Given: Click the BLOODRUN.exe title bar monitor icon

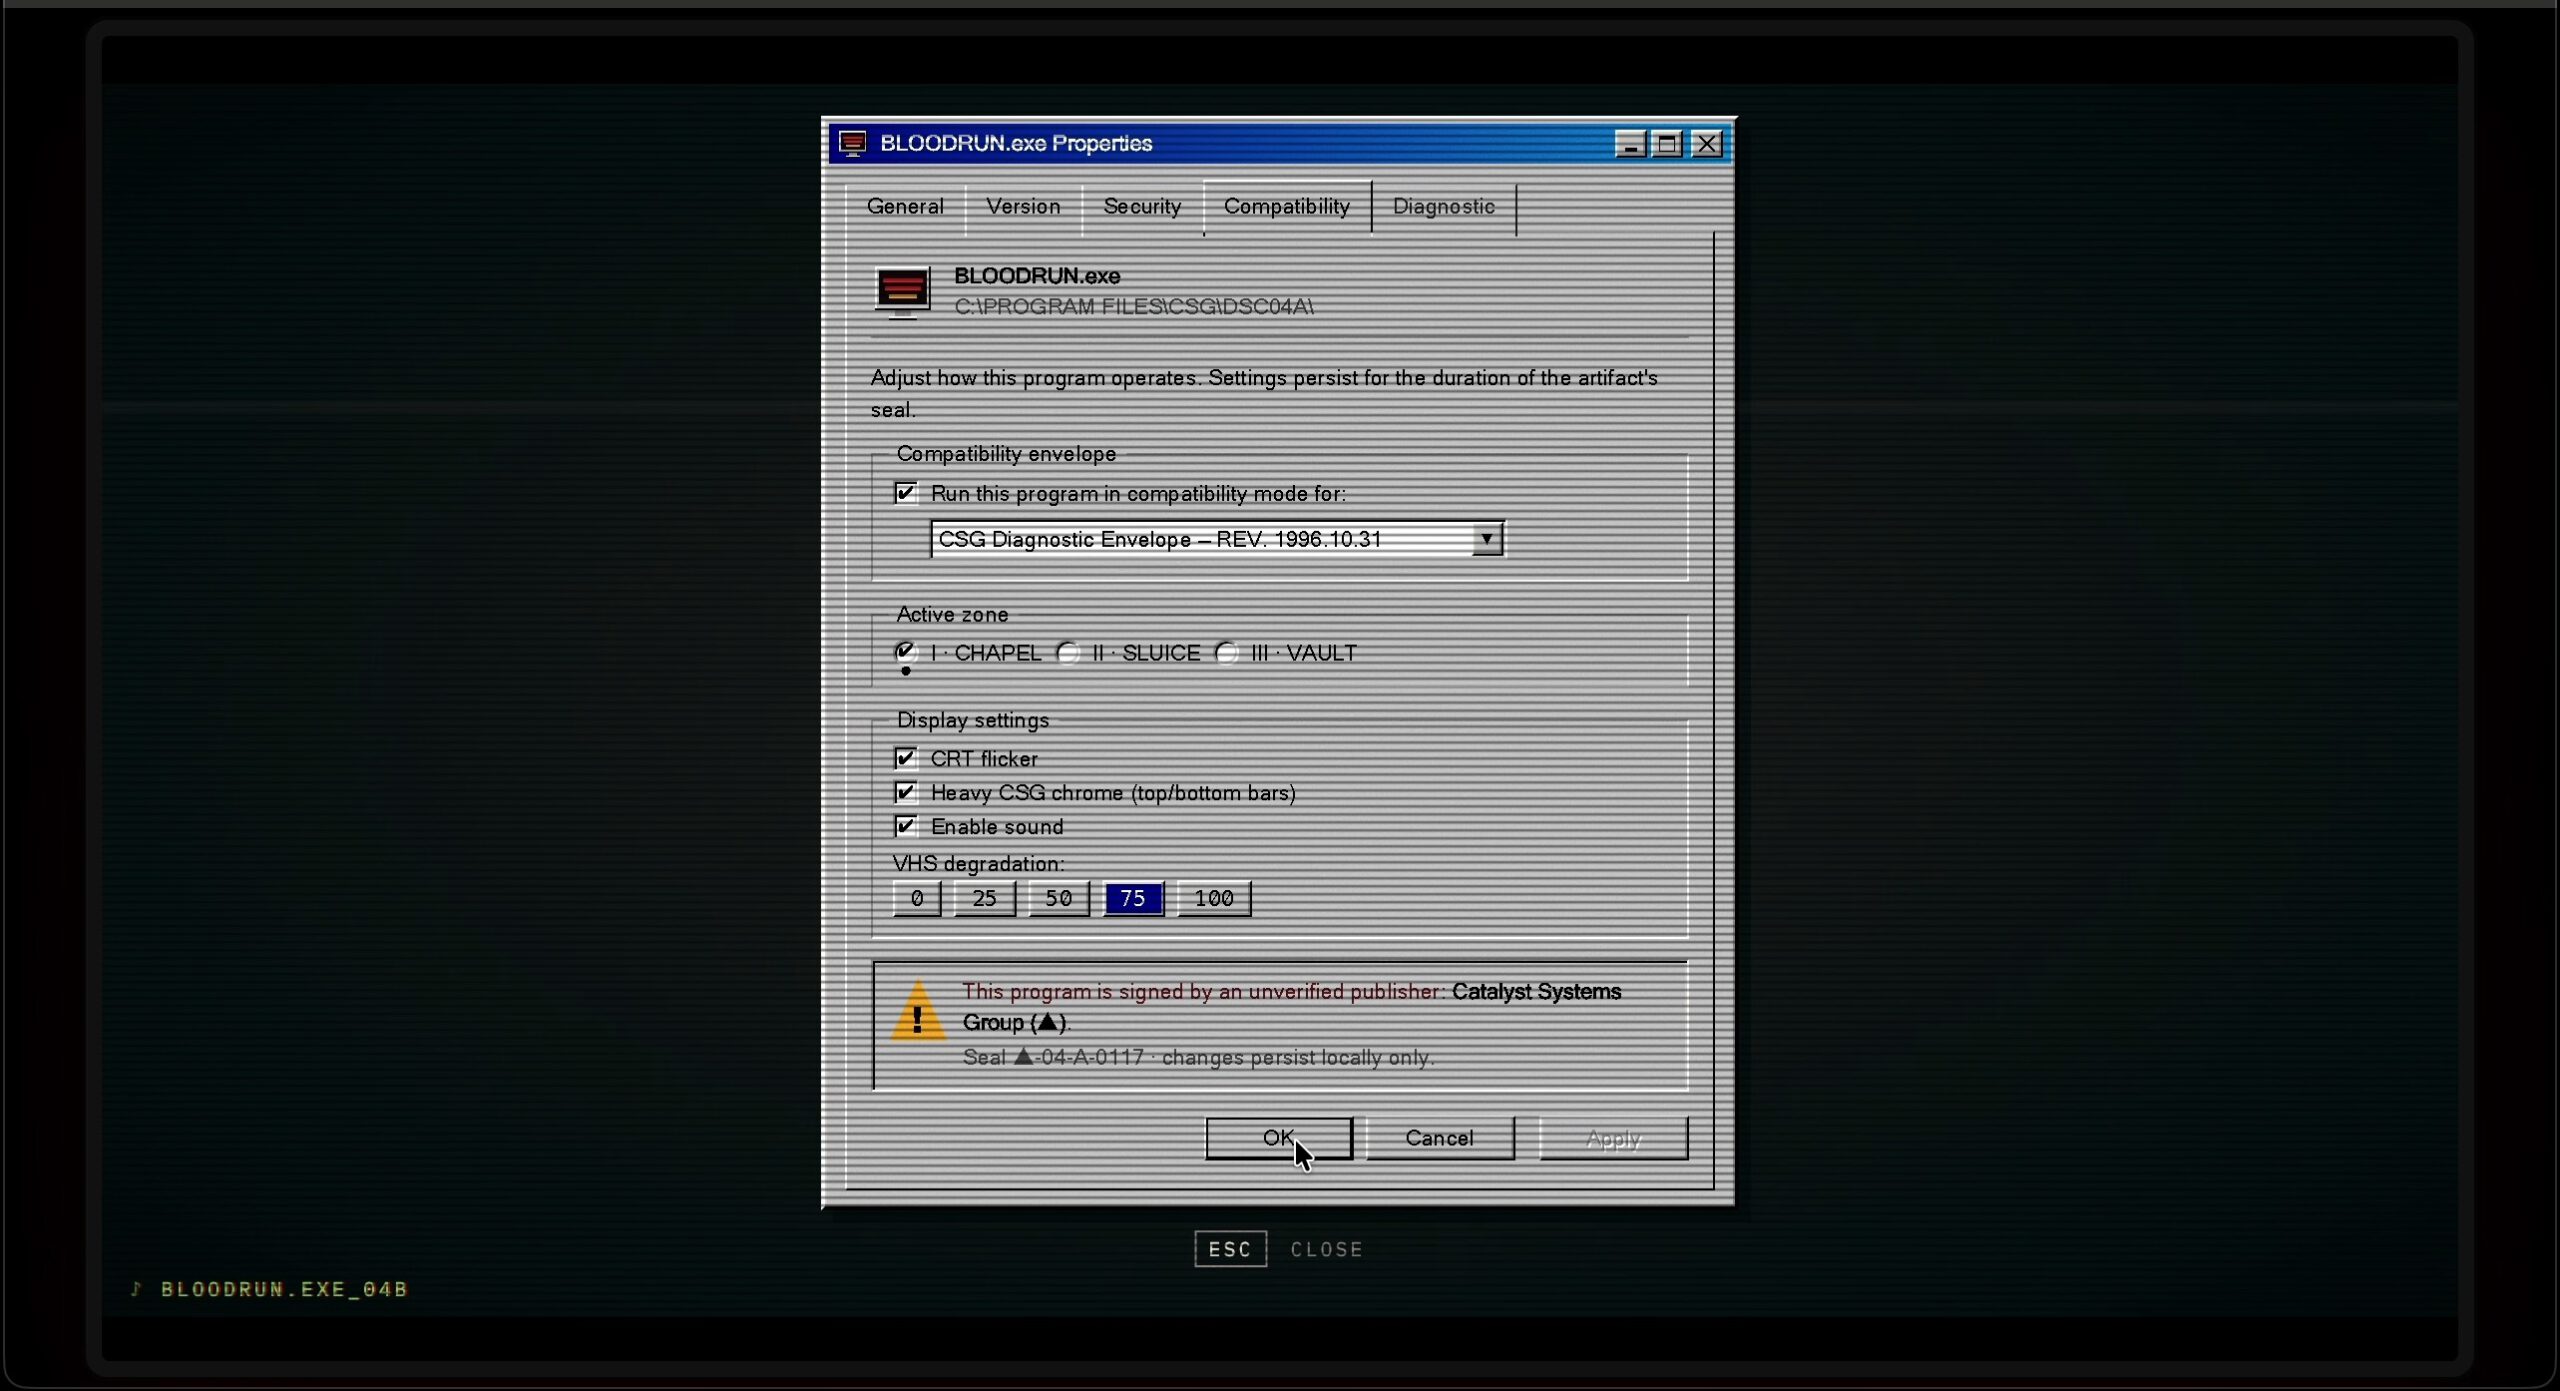Looking at the screenshot, I should pos(852,144).
